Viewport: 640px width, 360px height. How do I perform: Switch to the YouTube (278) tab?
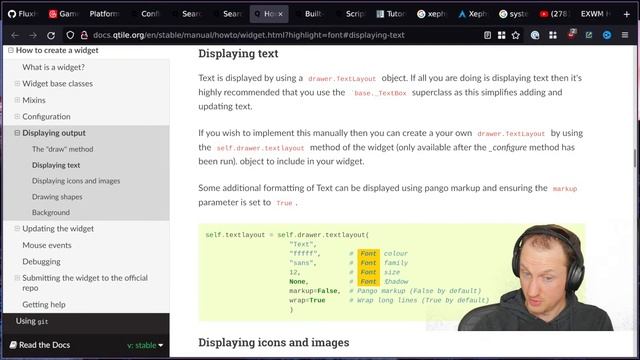pos(553,14)
